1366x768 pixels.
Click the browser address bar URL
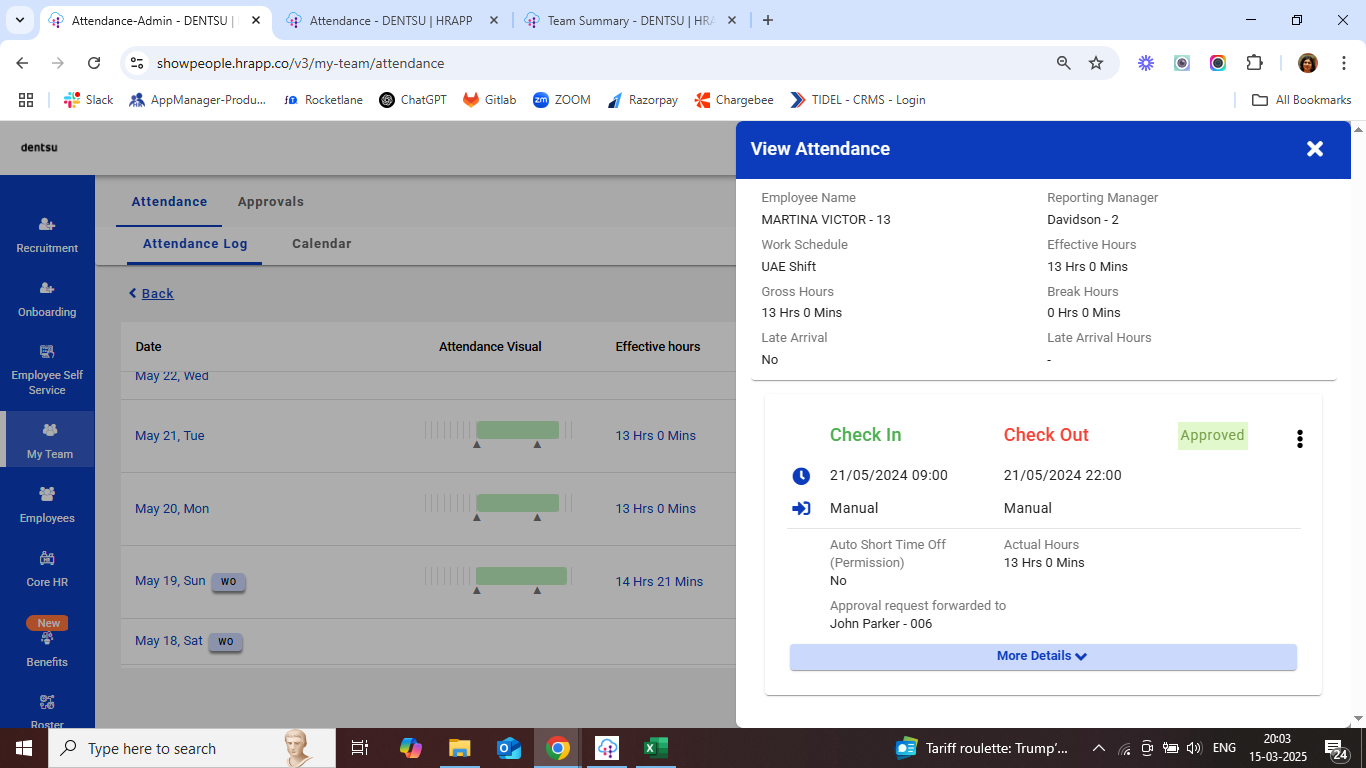(x=300, y=63)
